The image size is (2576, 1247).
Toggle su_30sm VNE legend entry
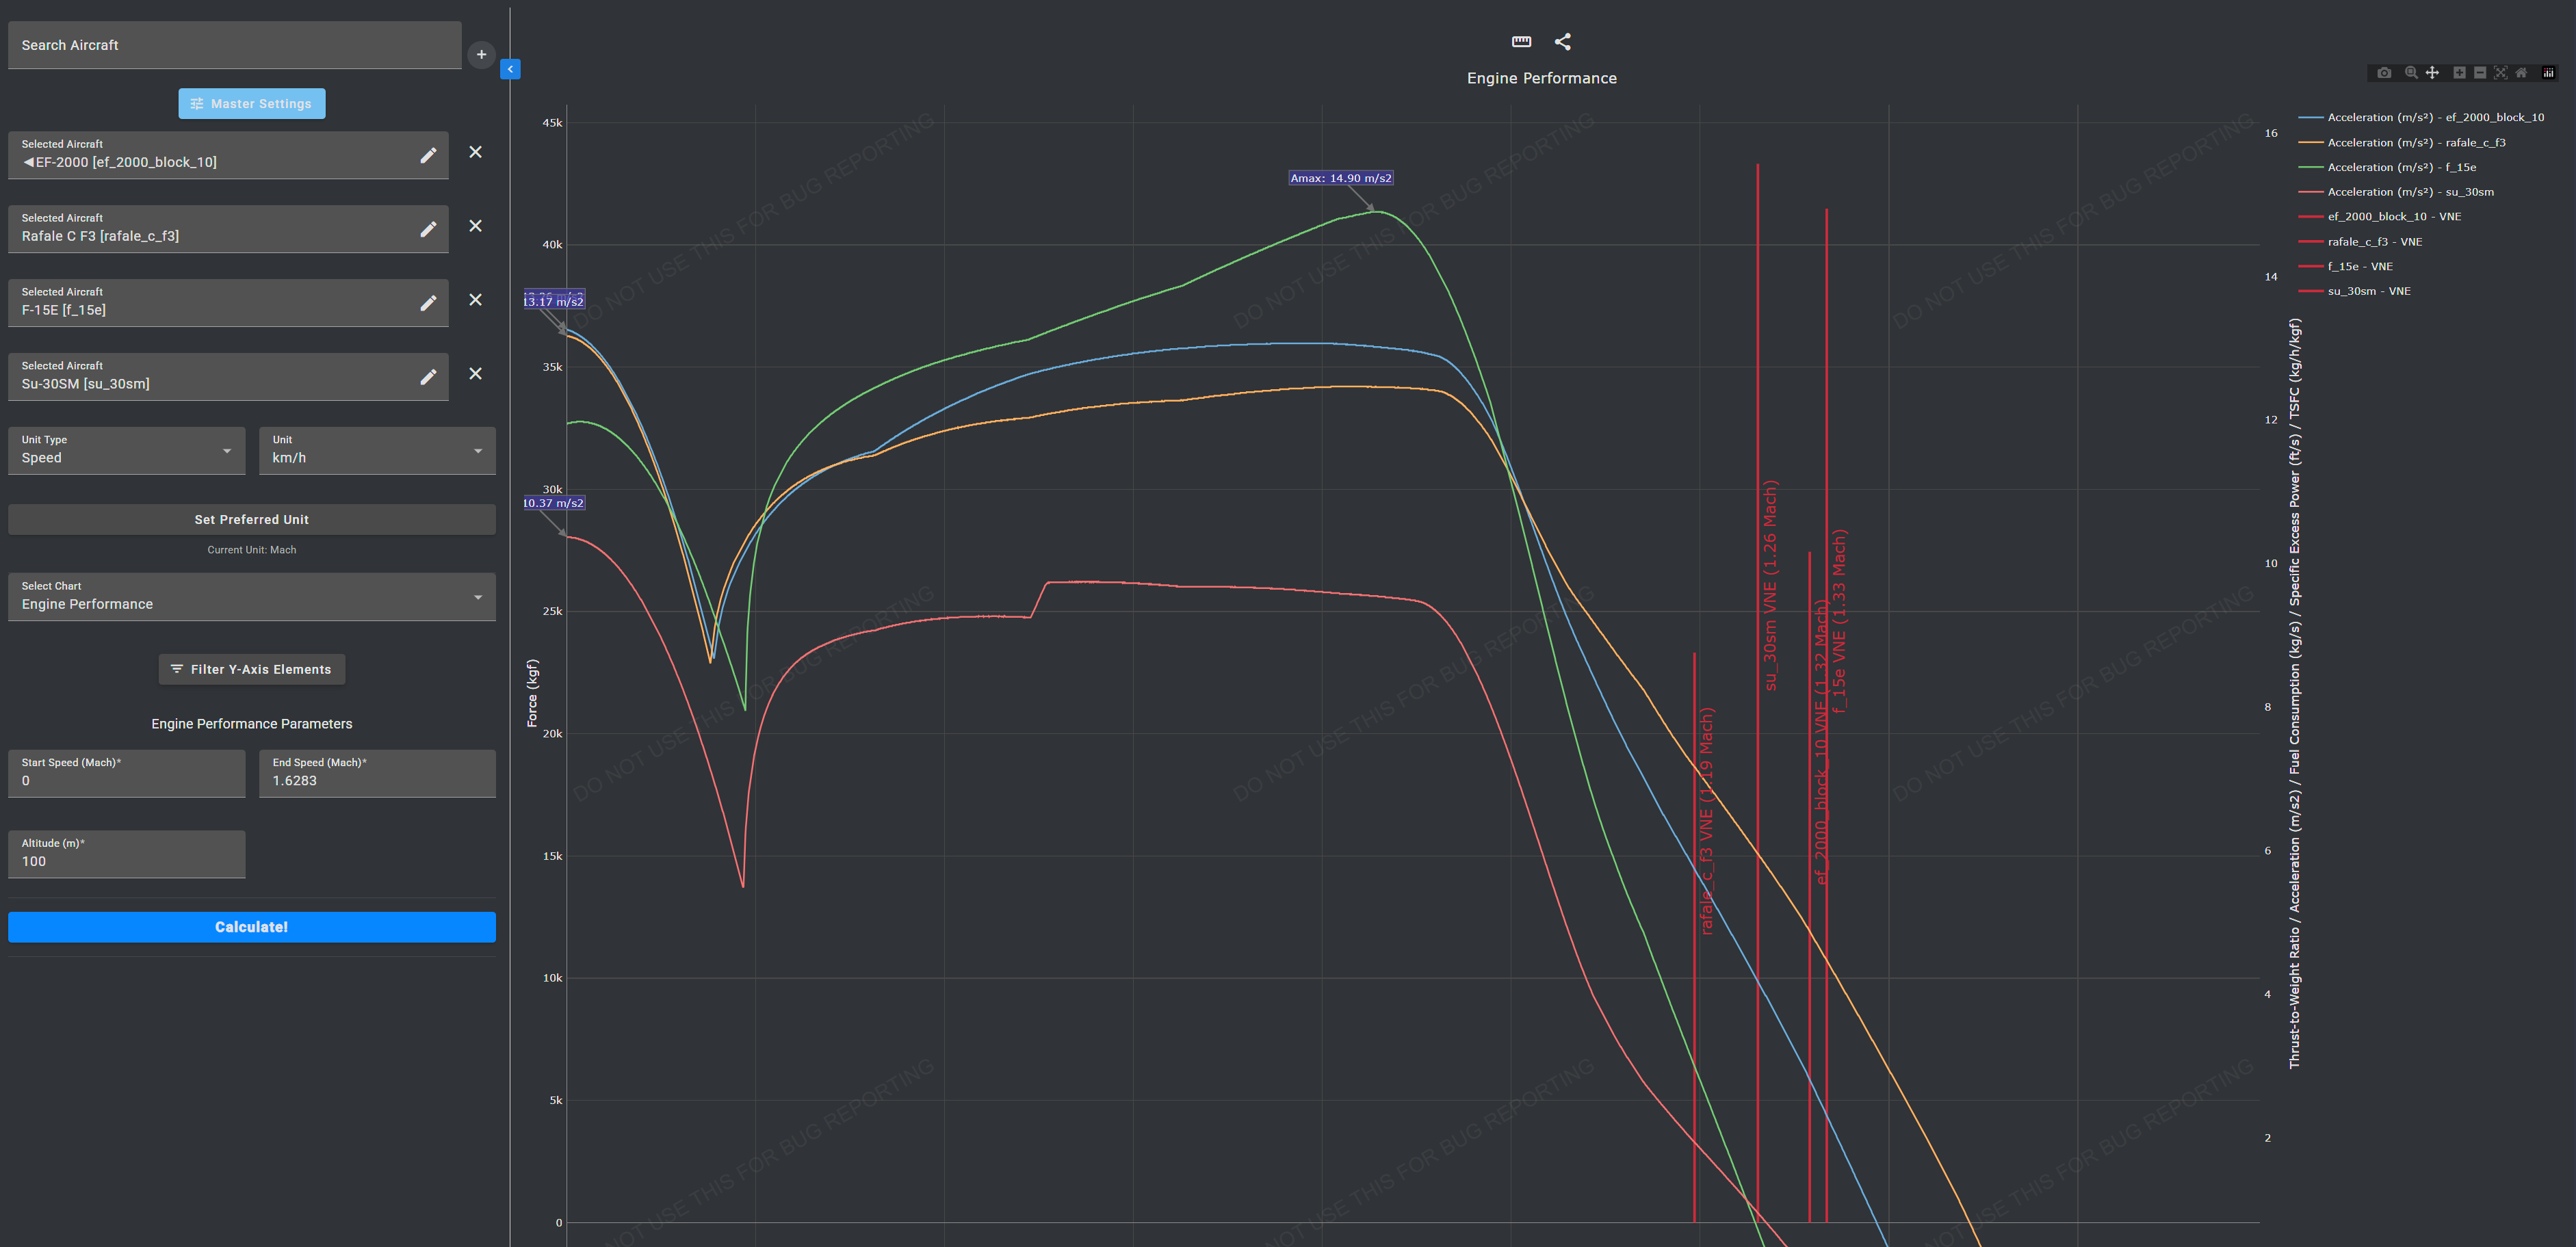click(x=2368, y=291)
